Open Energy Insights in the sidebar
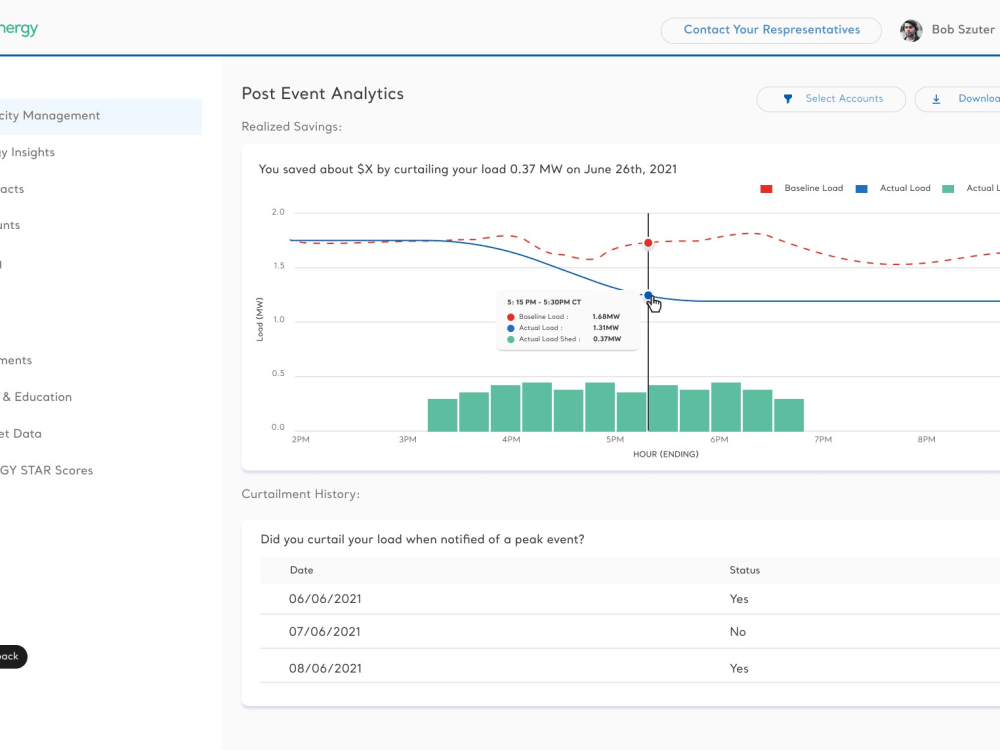This screenshot has width=1000, height=750. [27, 152]
